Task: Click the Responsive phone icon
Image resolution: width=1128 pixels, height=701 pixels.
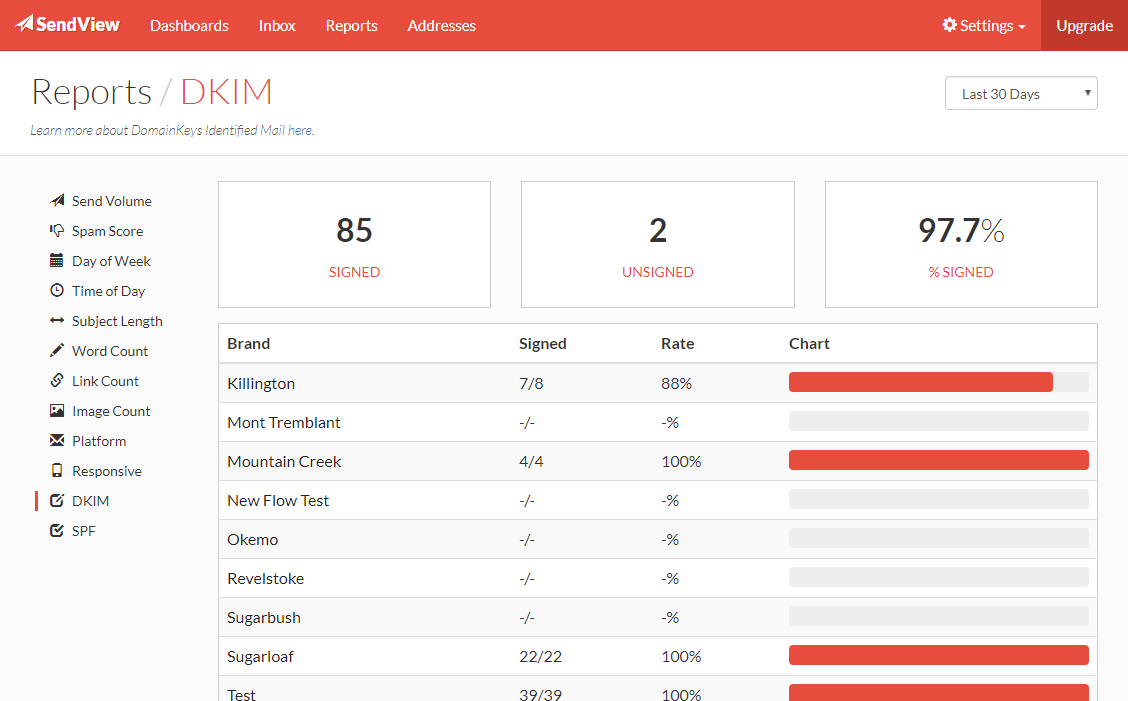Action: click(x=57, y=470)
